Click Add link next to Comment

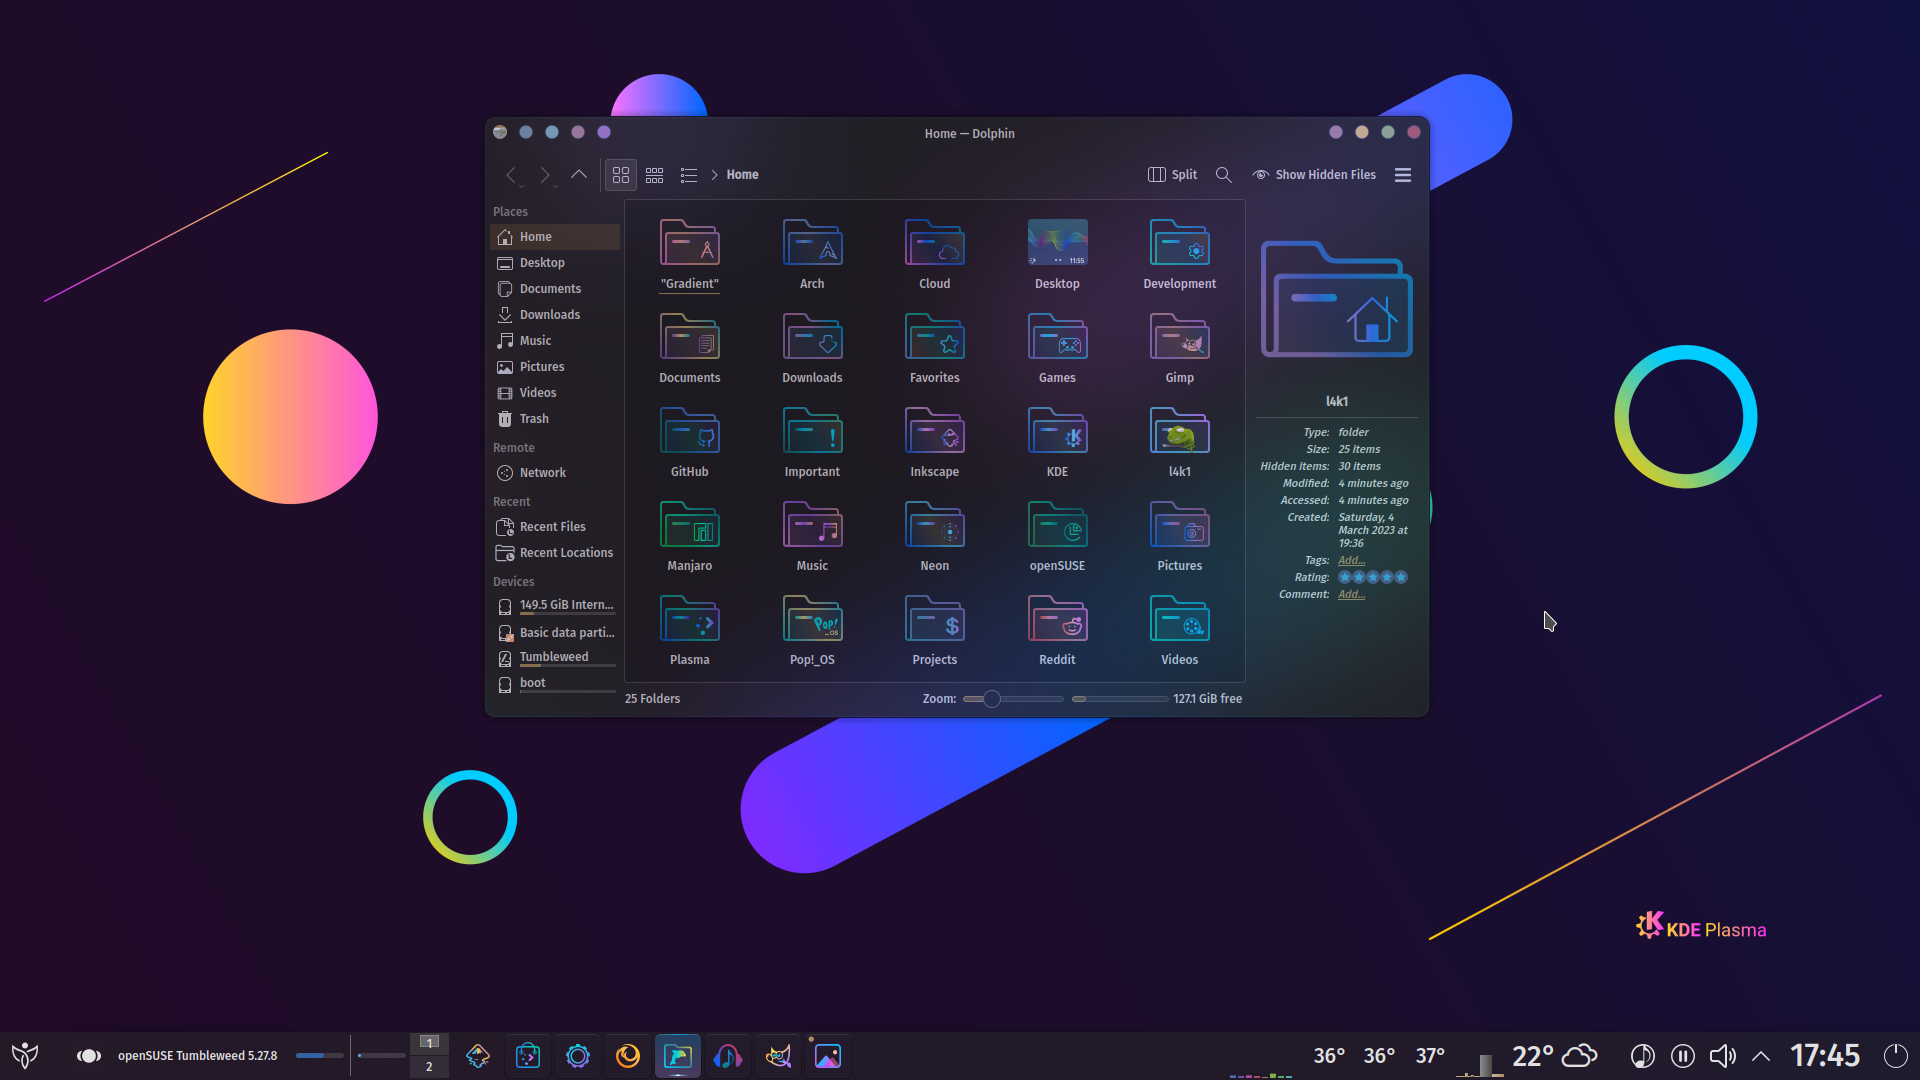pyautogui.click(x=1351, y=594)
